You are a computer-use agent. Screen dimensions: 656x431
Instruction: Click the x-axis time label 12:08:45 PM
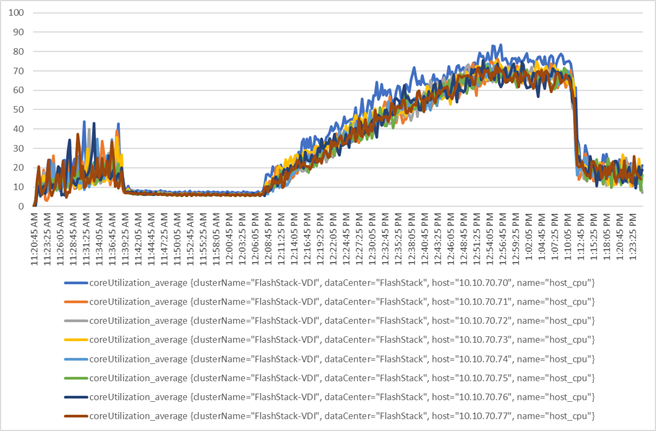coord(269,239)
